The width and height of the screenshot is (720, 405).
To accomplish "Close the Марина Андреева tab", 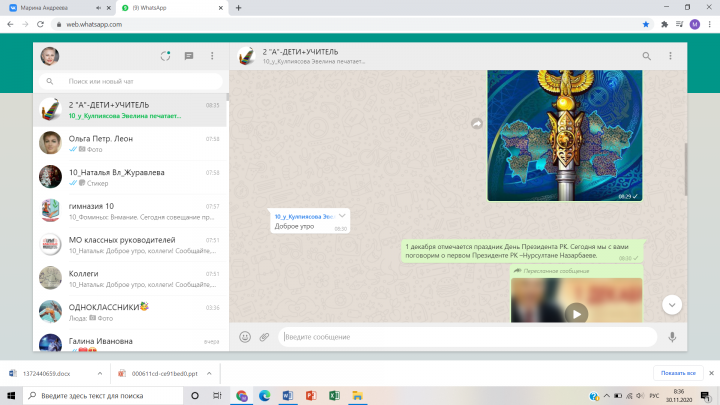I will (x=109, y=8).
